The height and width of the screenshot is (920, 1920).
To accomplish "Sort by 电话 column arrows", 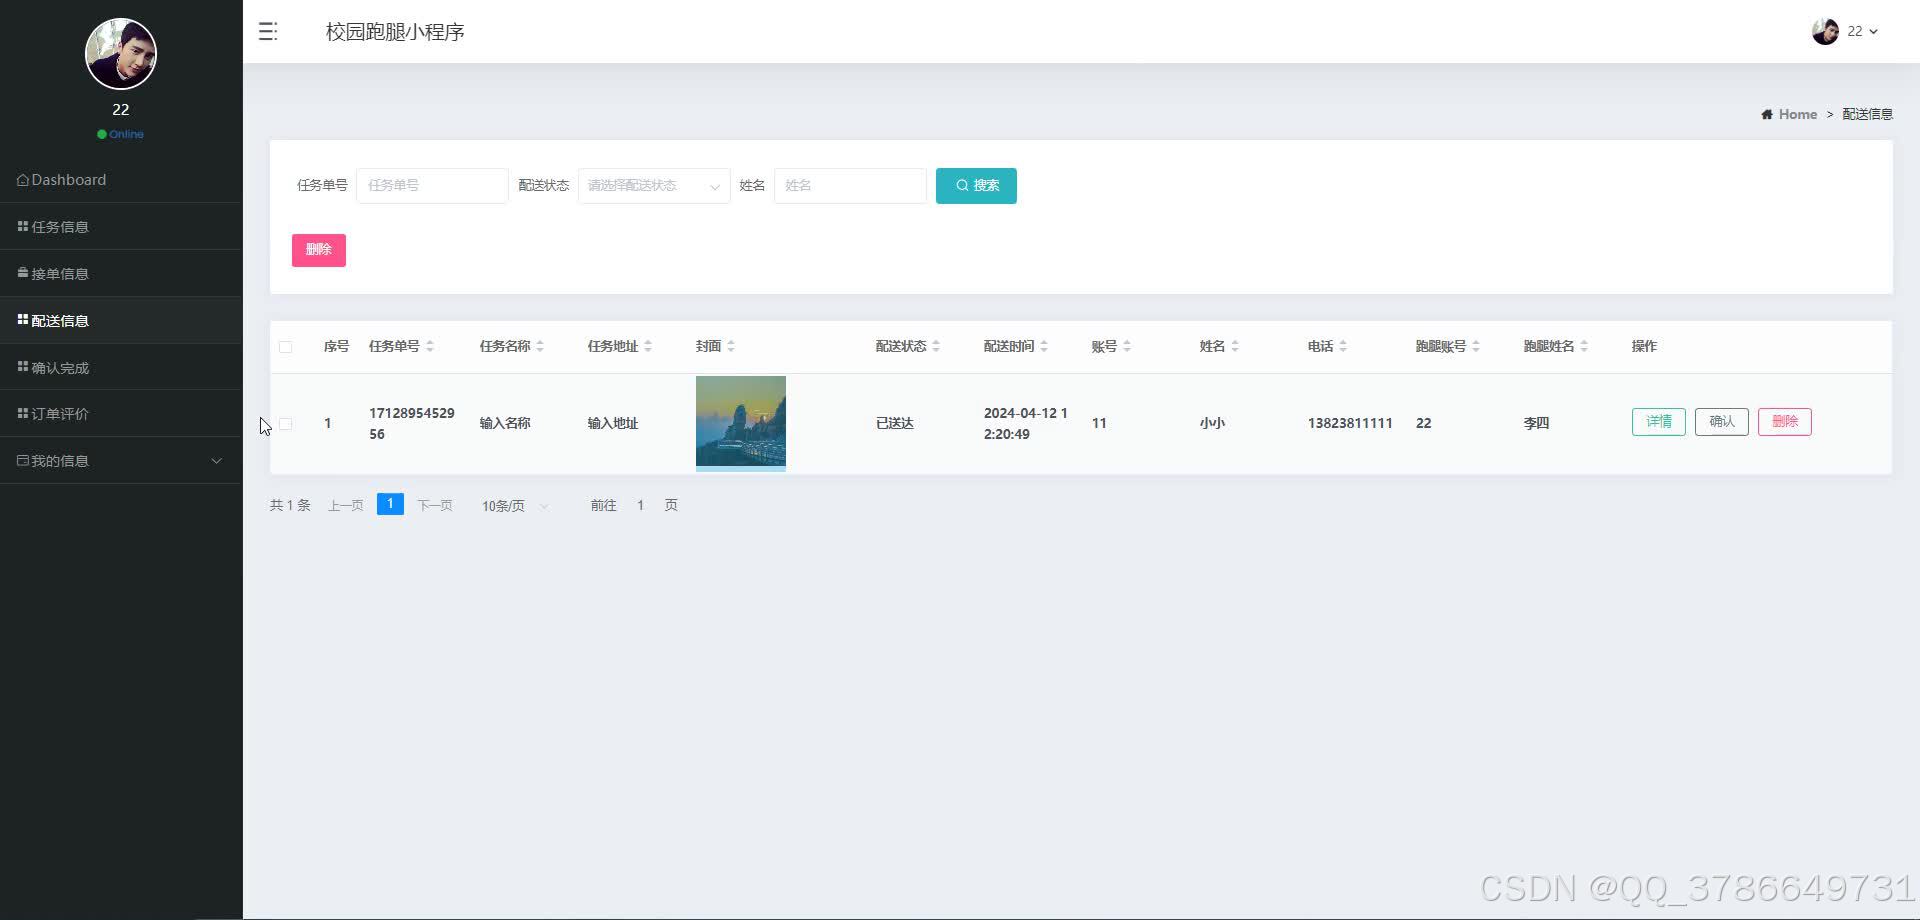I will coord(1343,347).
